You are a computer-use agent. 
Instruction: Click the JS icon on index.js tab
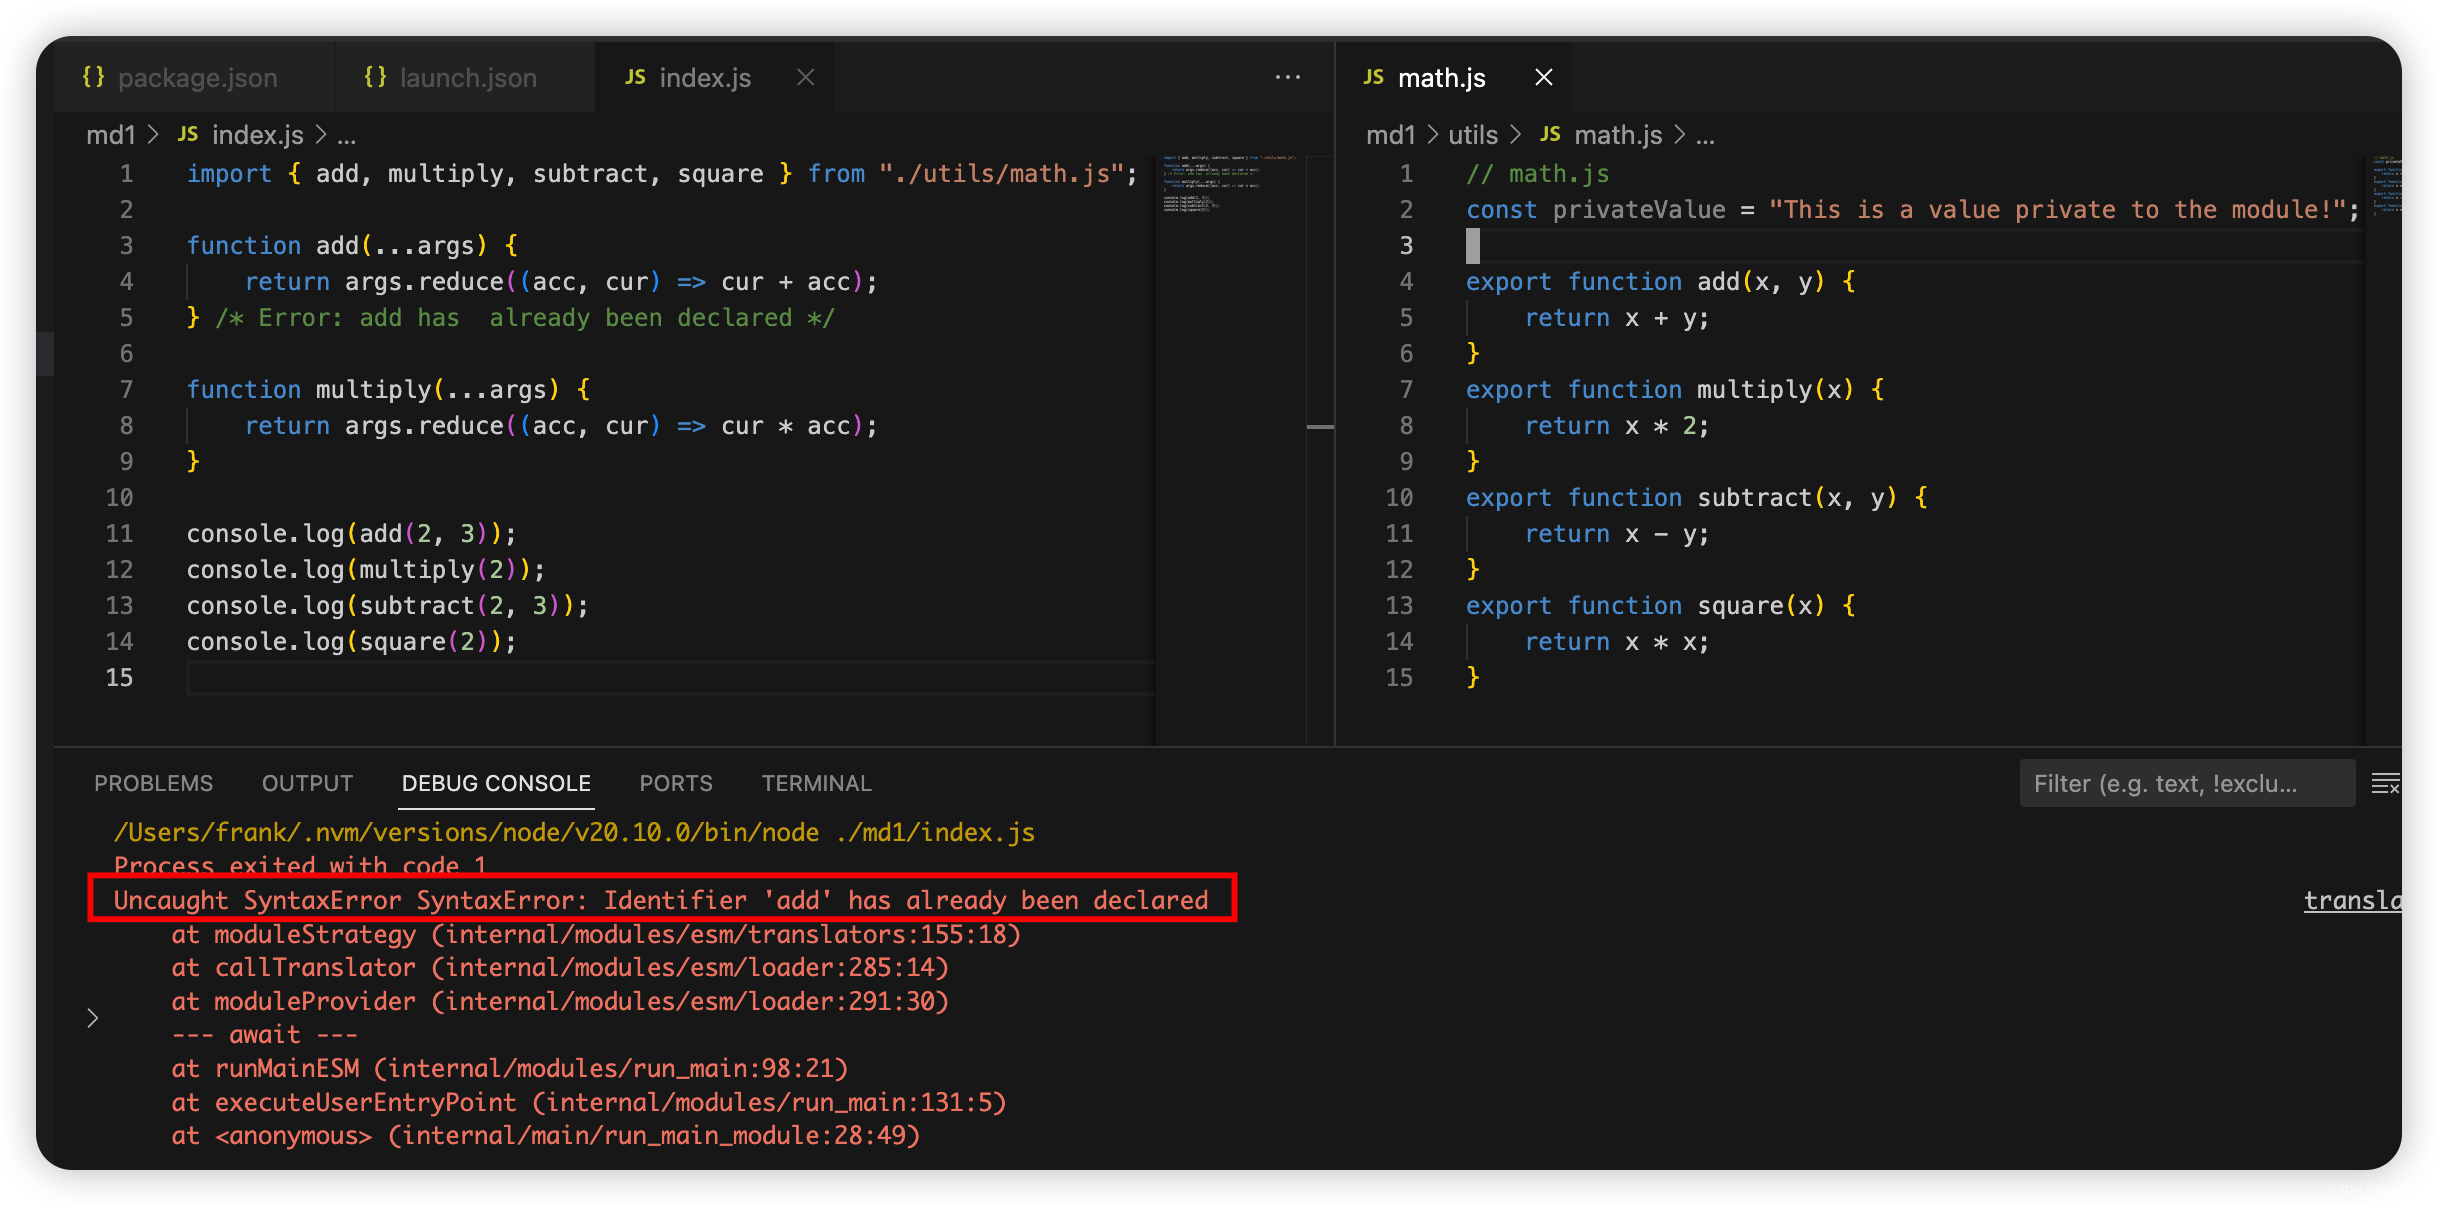(635, 77)
